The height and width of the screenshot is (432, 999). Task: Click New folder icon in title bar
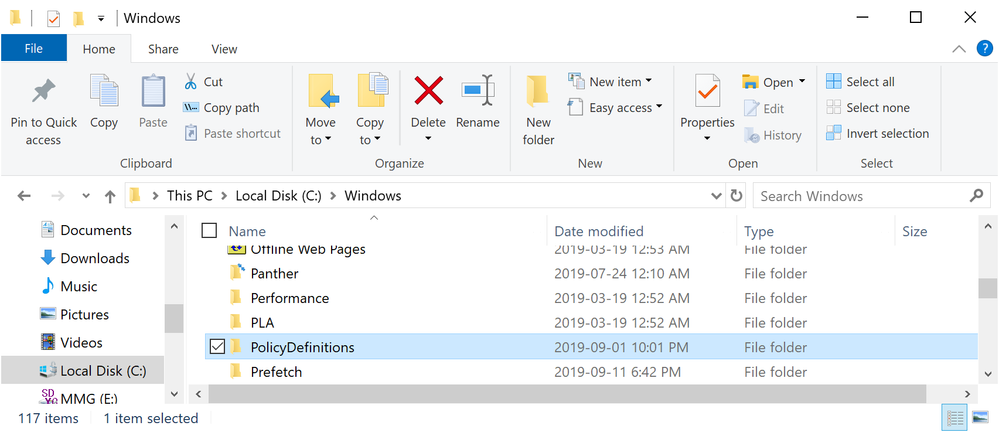[x=78, y=18]
